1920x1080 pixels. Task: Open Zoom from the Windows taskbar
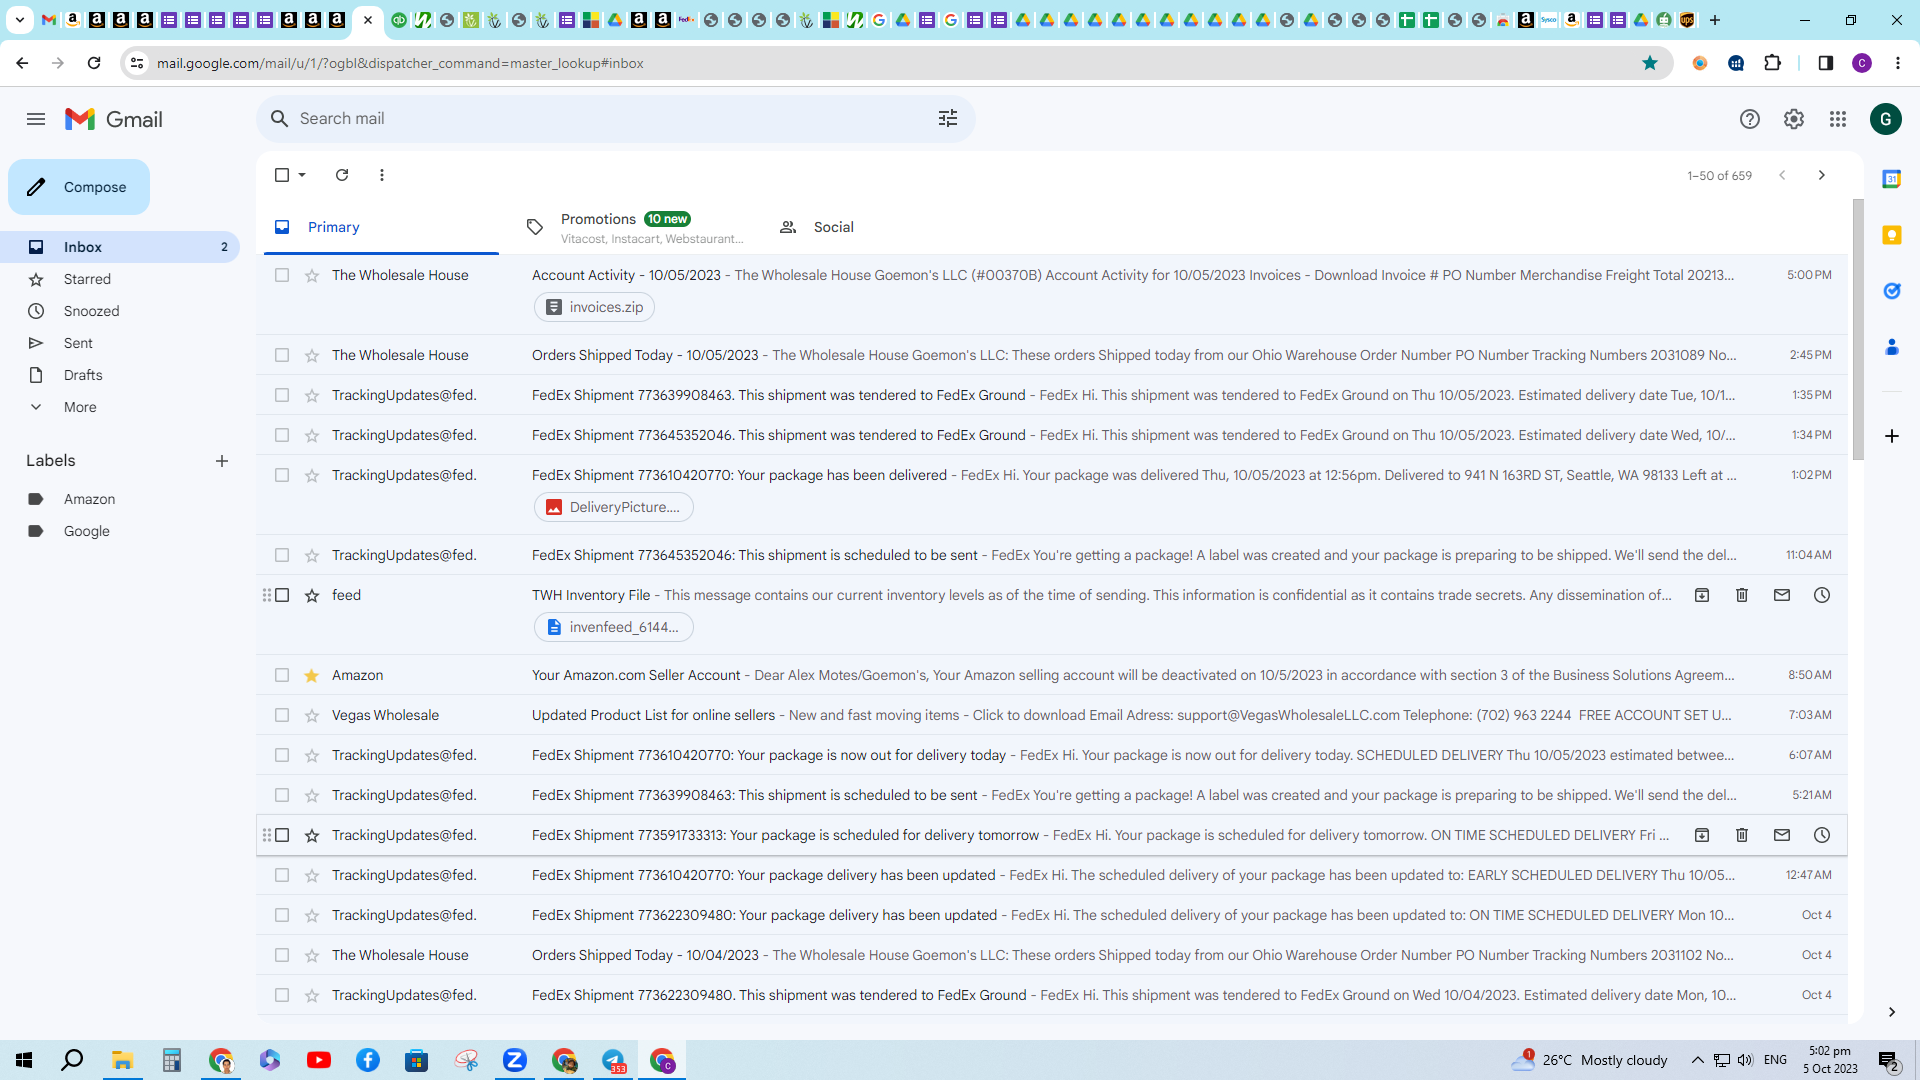coord(515,1060)
